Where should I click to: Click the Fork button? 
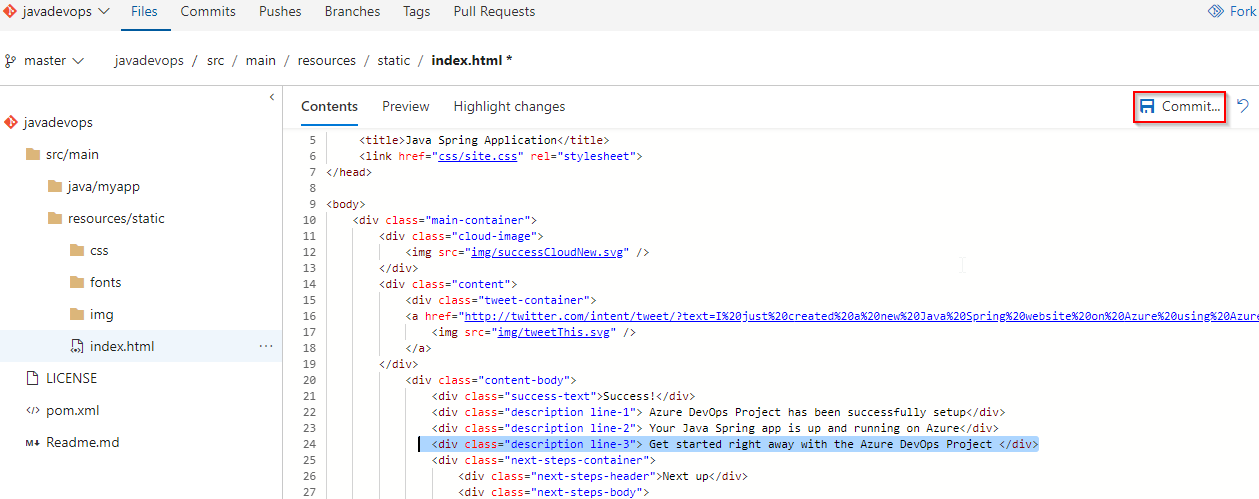1231,12
